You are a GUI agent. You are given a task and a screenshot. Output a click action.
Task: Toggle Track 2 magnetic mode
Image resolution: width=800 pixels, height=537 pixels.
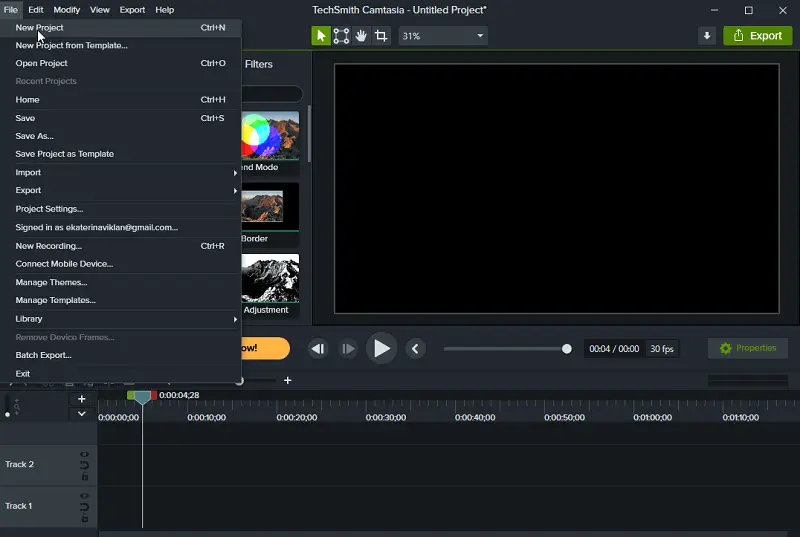[85, 465]
